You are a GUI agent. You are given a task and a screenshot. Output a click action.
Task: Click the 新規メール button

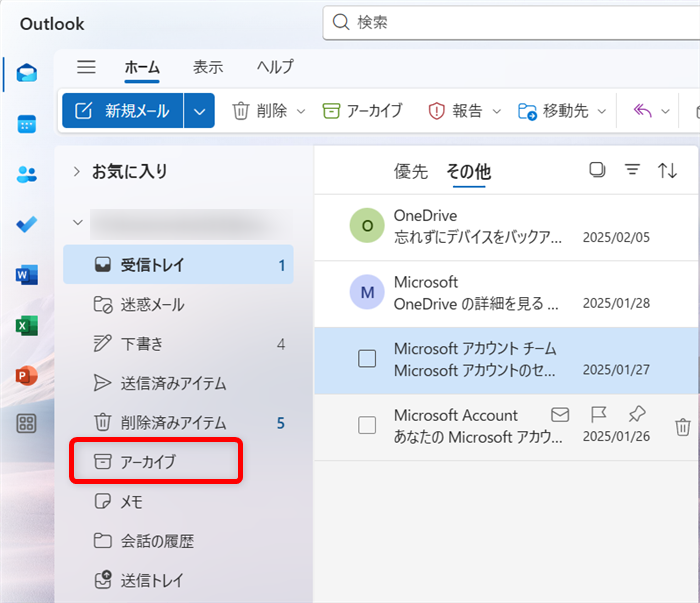tap(123, 111)
